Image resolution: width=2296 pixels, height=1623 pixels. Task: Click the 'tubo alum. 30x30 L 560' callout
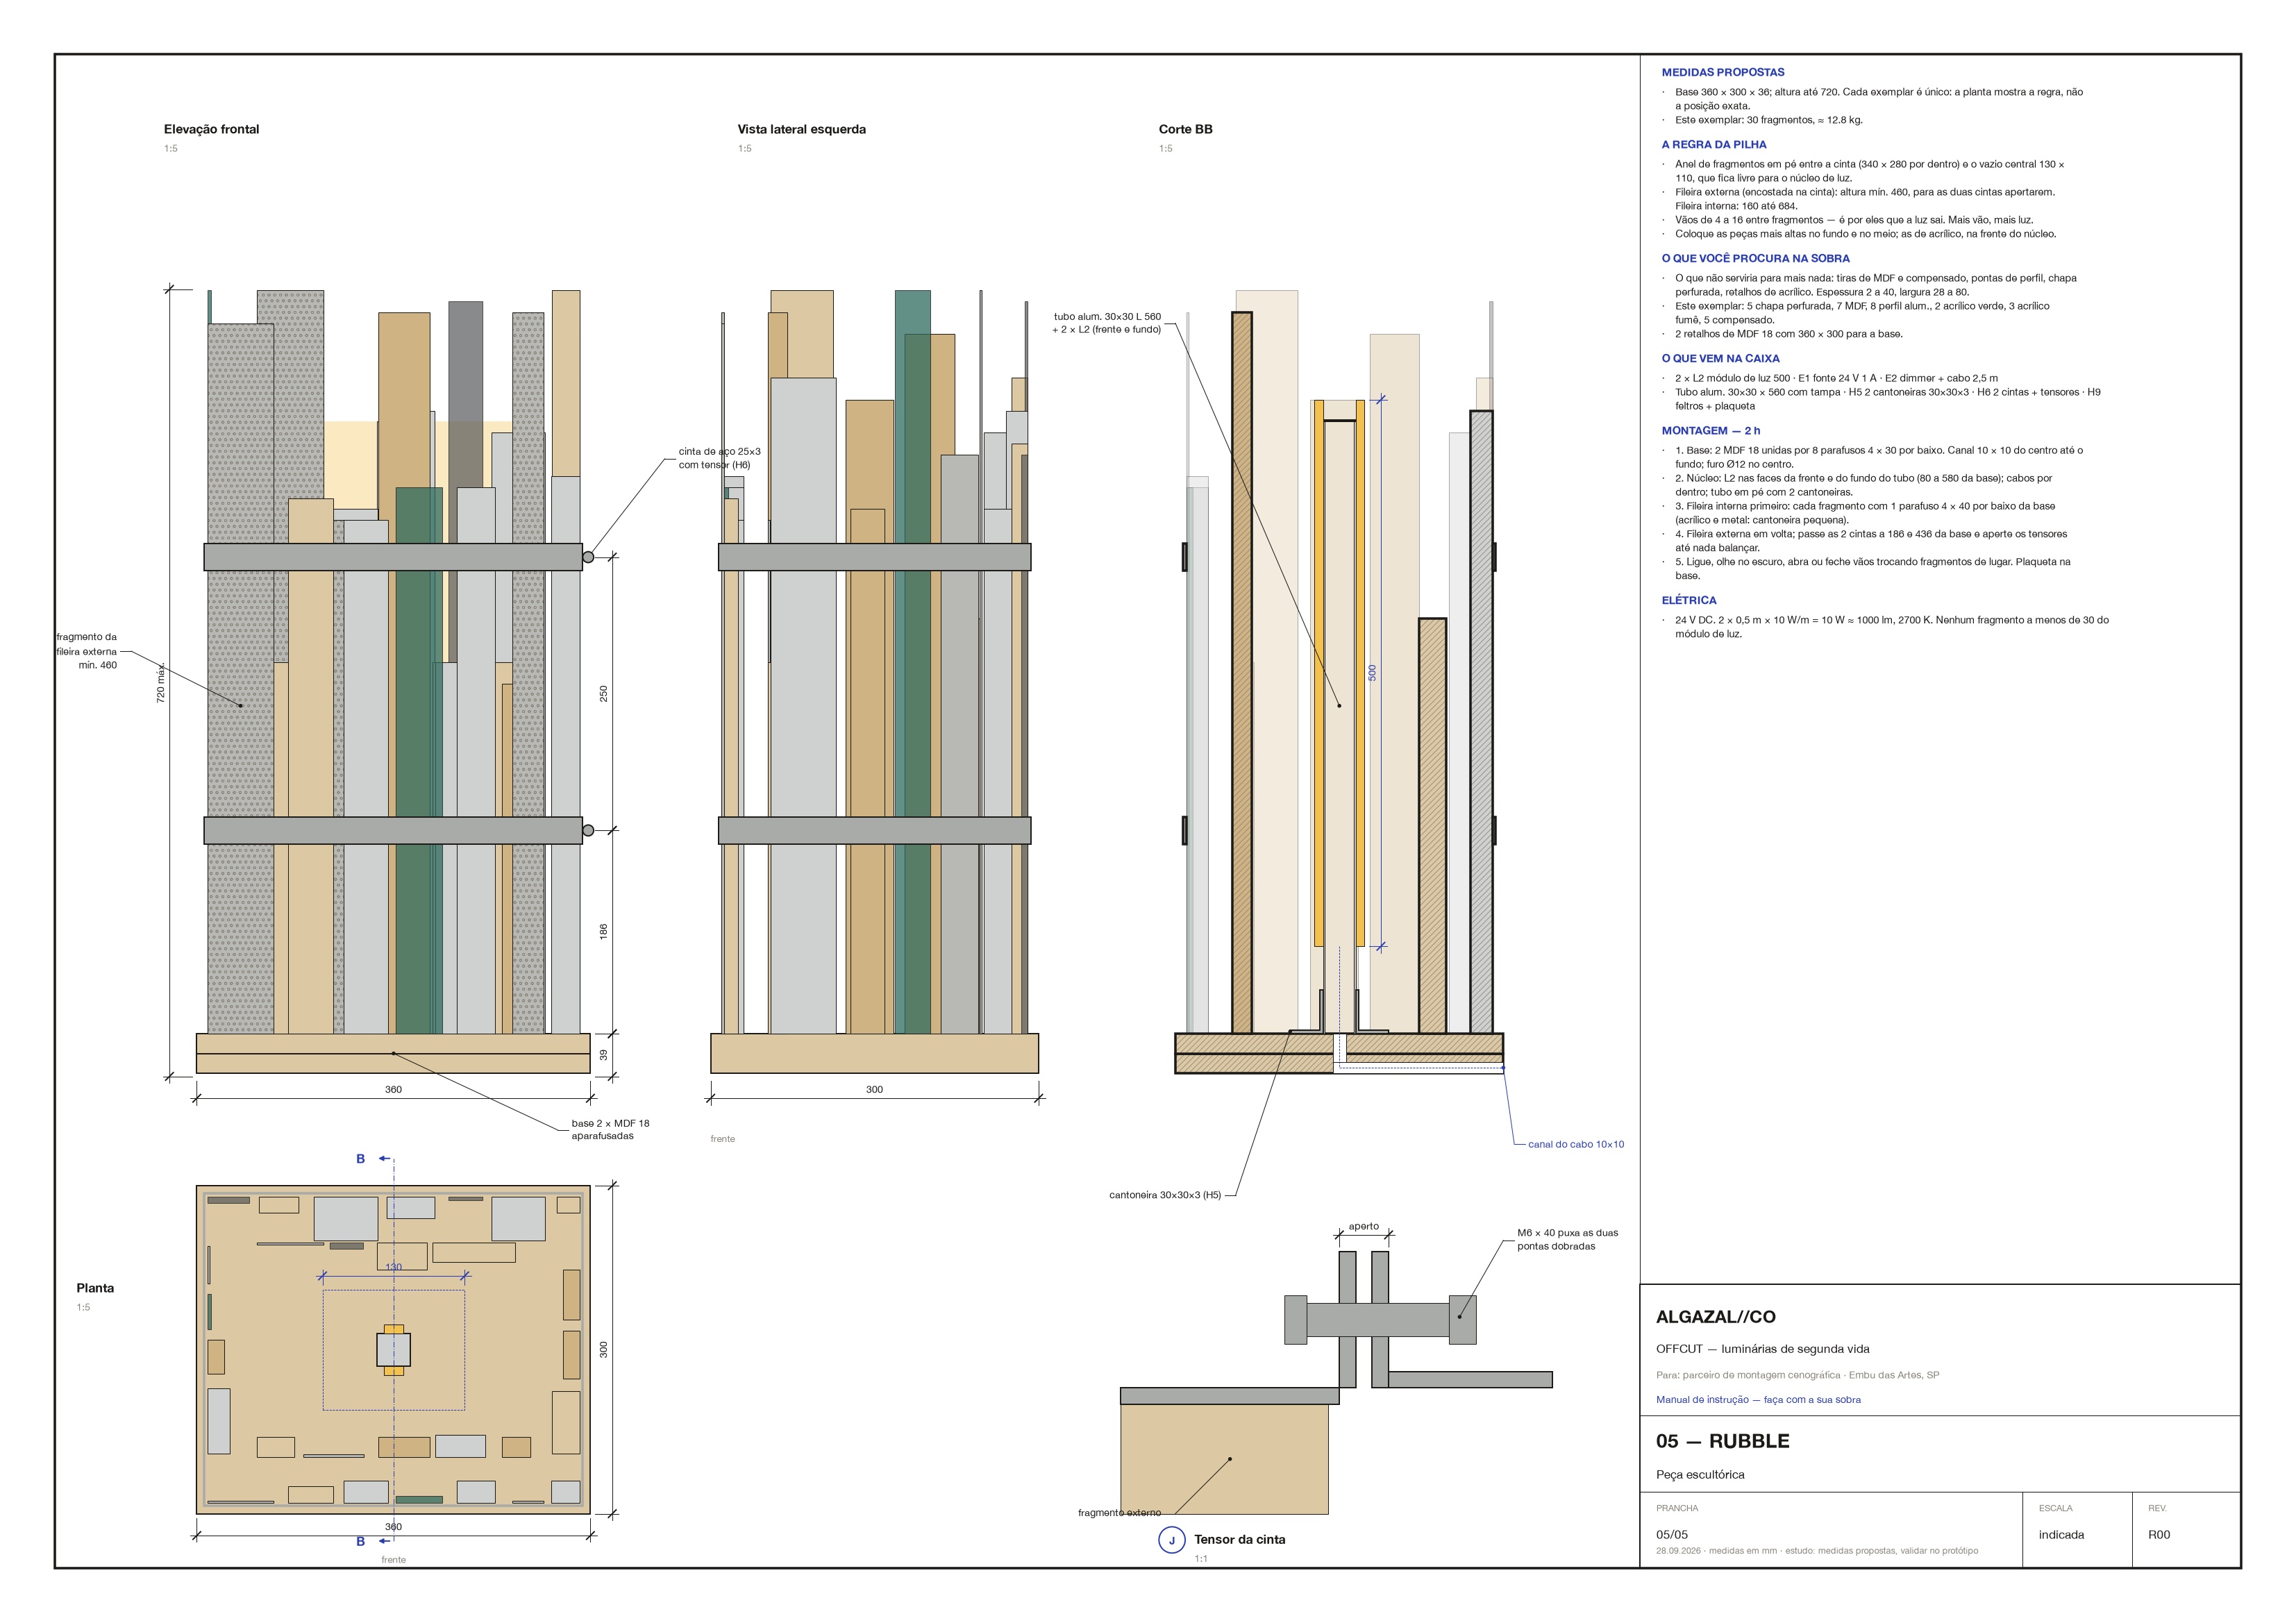(x=1106, y=323)
